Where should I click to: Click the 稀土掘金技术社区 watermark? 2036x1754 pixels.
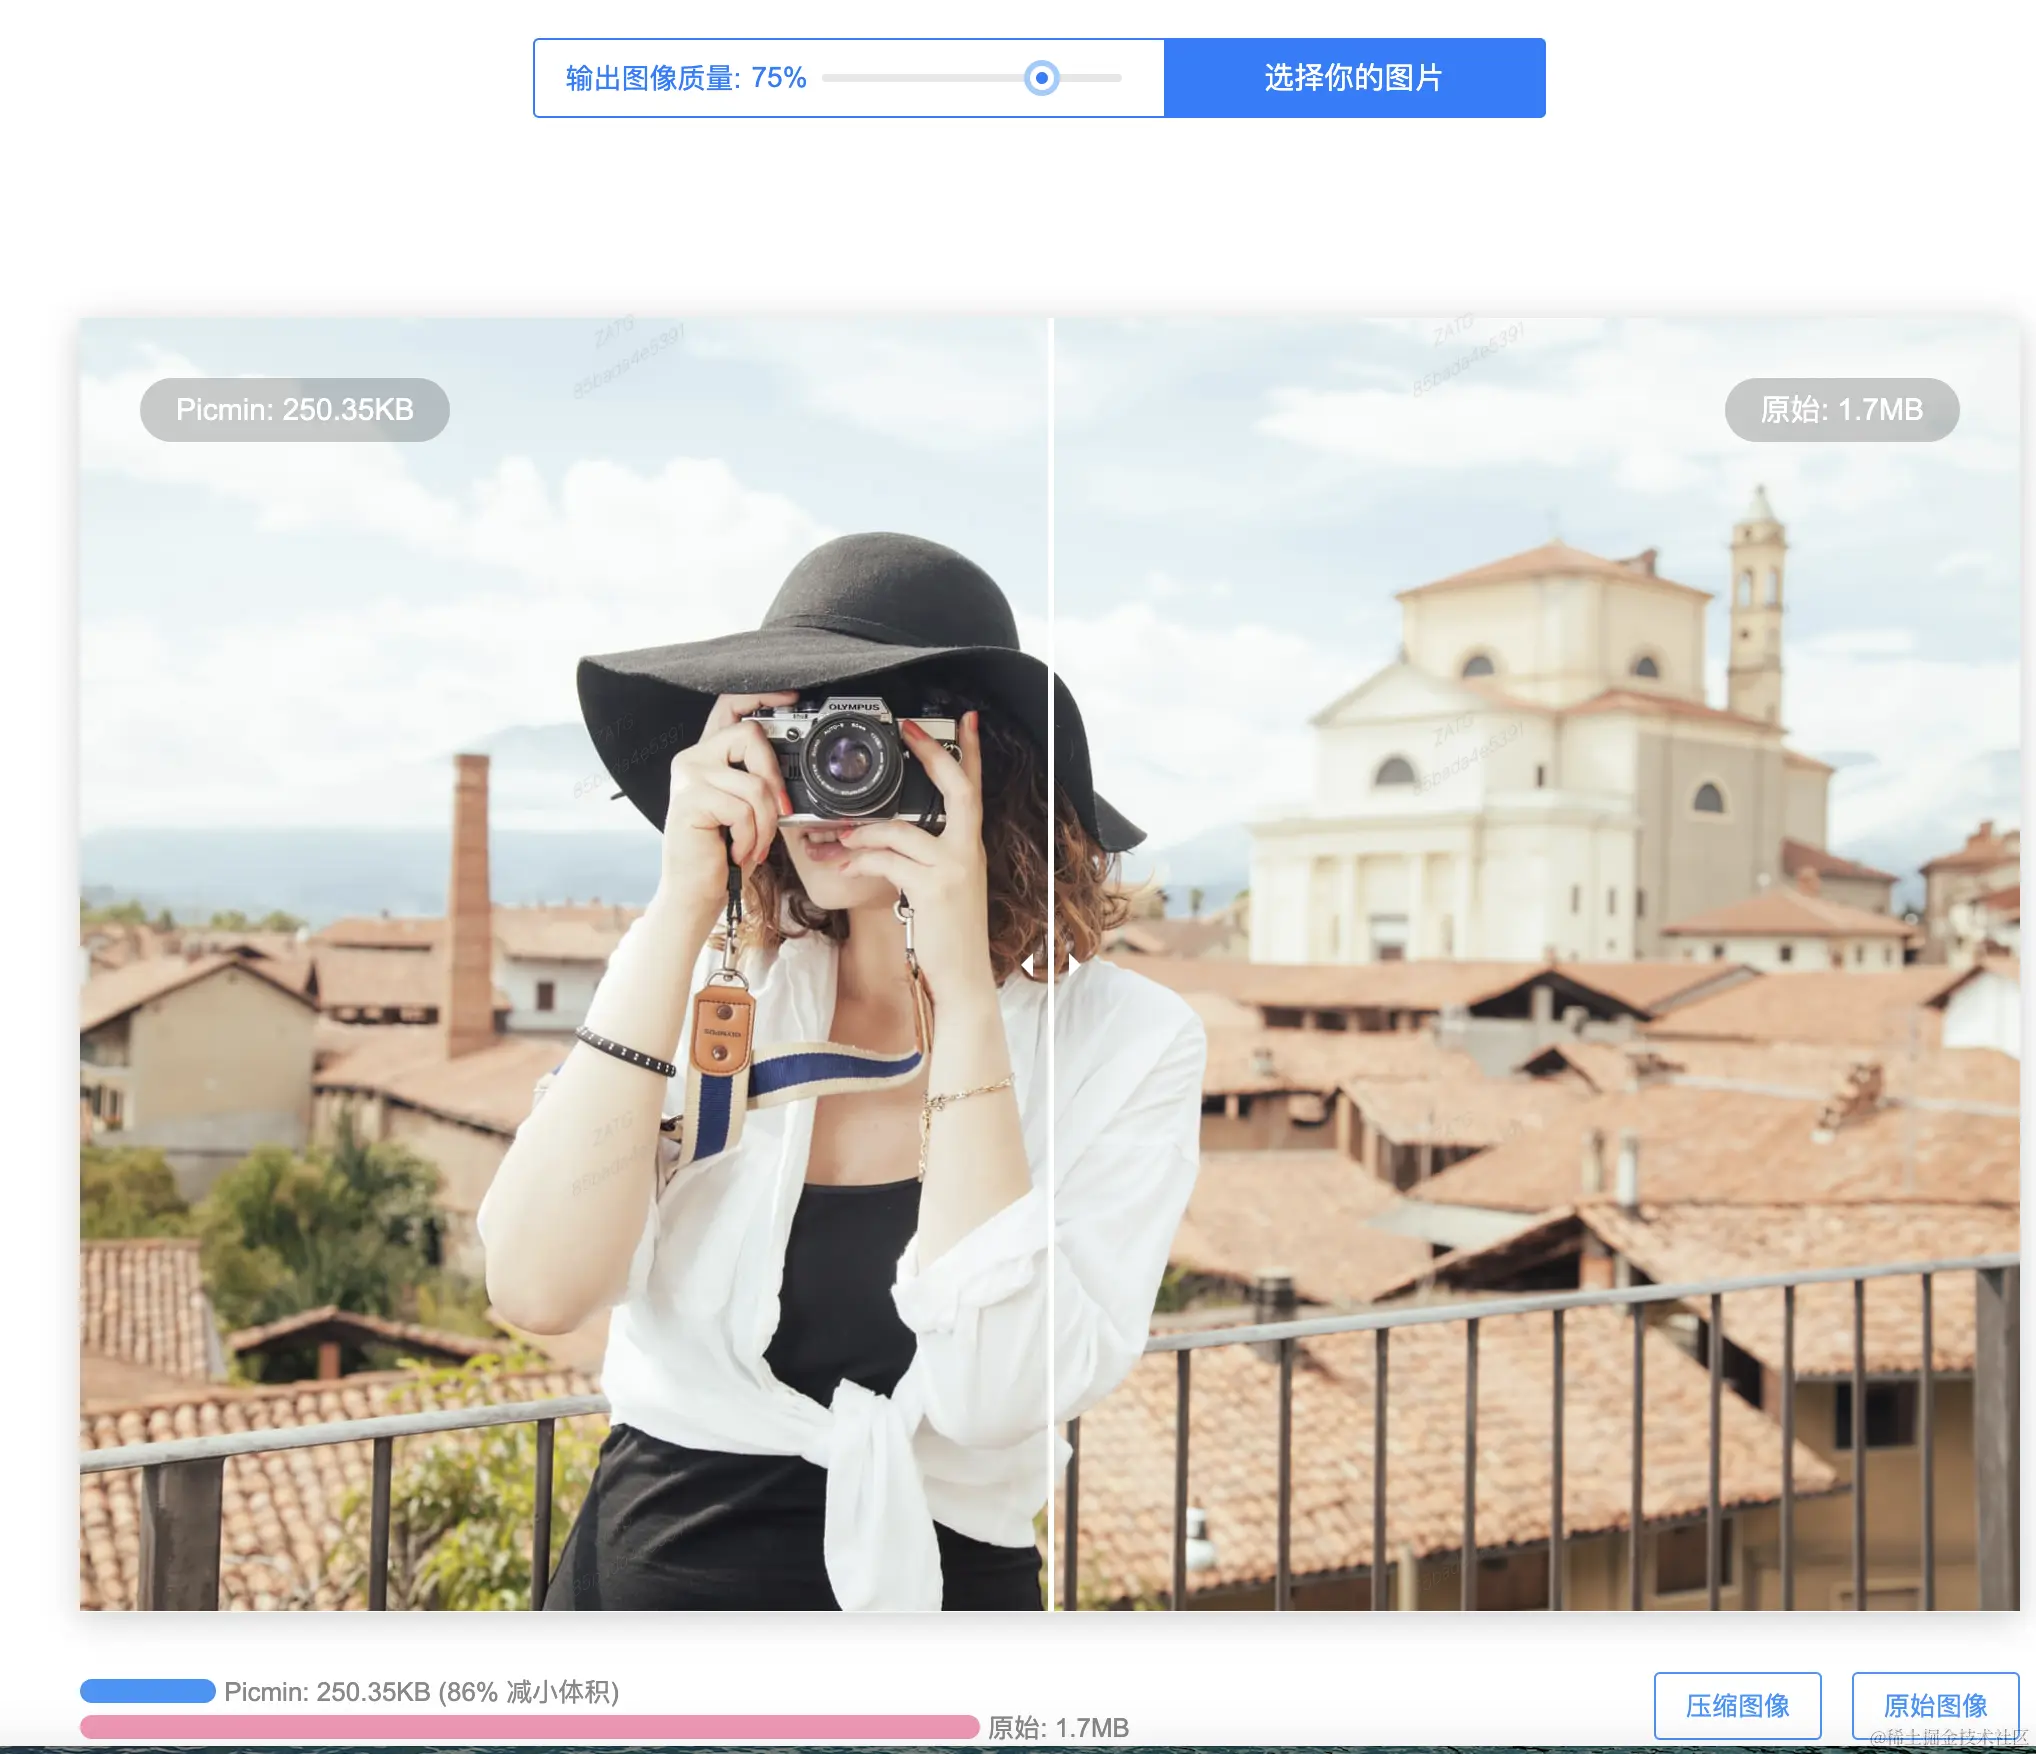tap(1948, 1738)
